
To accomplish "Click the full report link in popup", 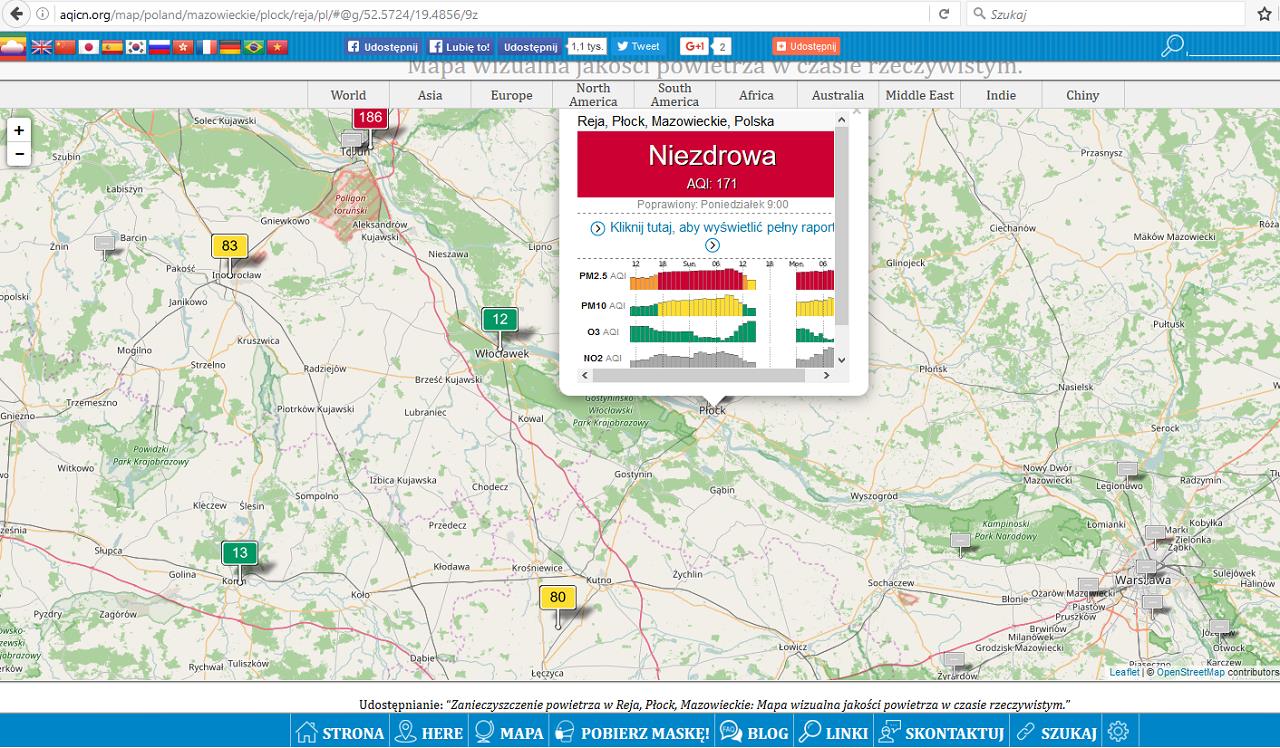I will [721, 228].
